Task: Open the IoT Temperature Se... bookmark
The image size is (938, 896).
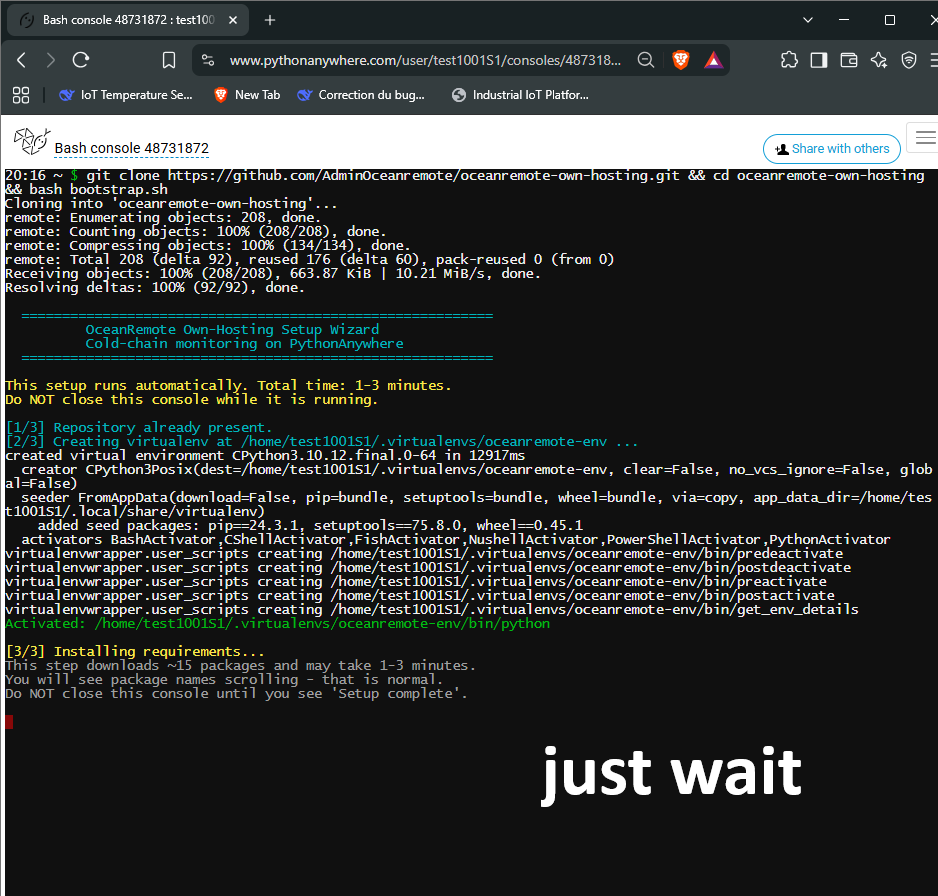Action: [126, 95]
